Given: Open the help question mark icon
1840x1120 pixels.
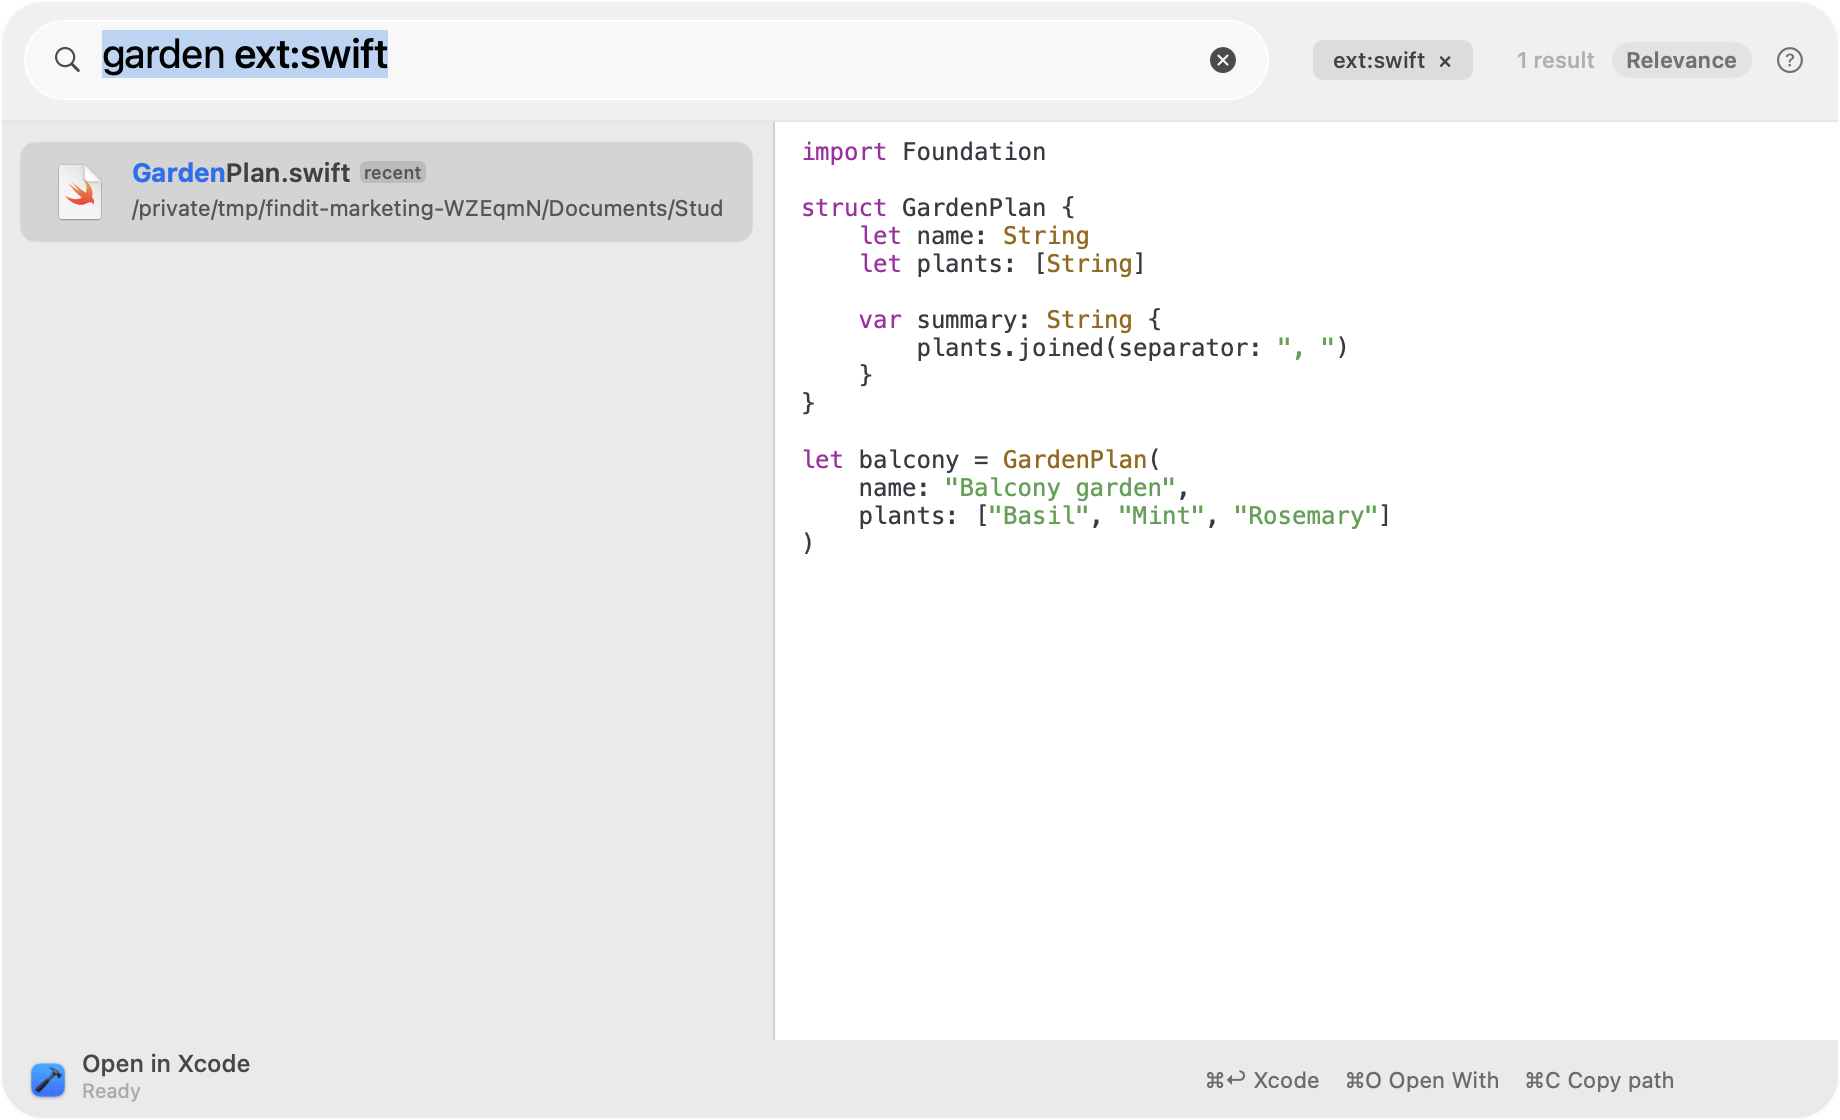Looking at the screenshot, I should pyautogui.click(x=1789, y=60).
